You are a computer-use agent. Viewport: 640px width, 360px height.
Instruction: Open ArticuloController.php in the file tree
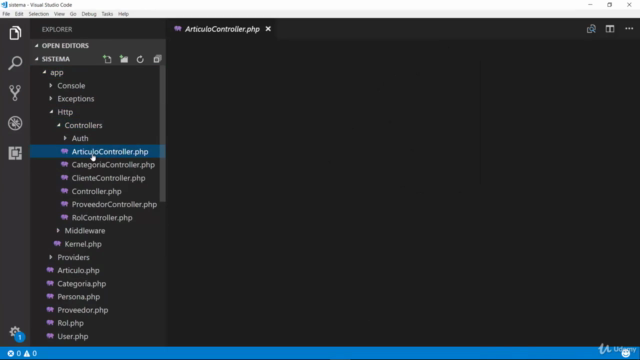pos(98,151)
